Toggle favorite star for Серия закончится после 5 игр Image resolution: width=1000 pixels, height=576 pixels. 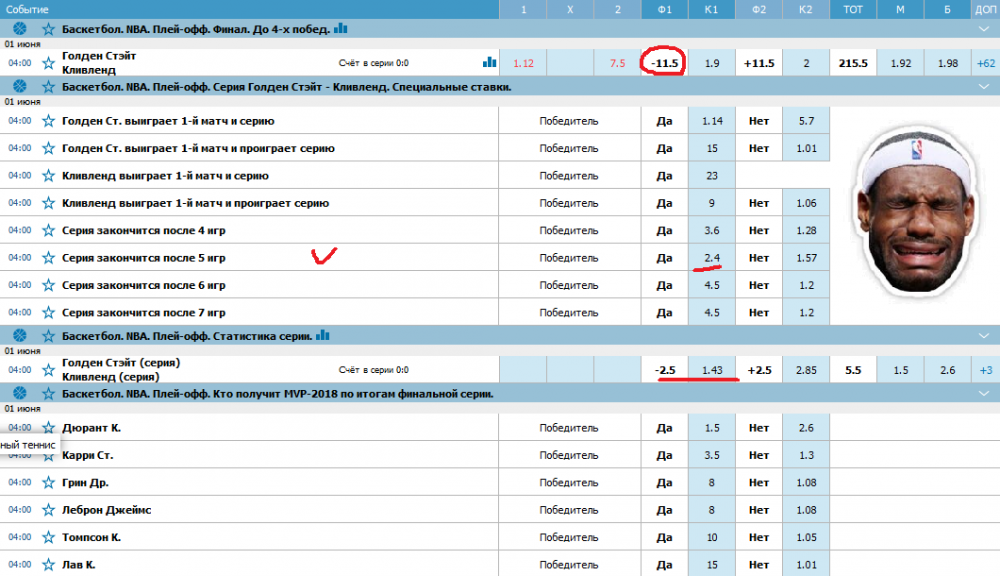pyautogui.click(x=48, y=258)
